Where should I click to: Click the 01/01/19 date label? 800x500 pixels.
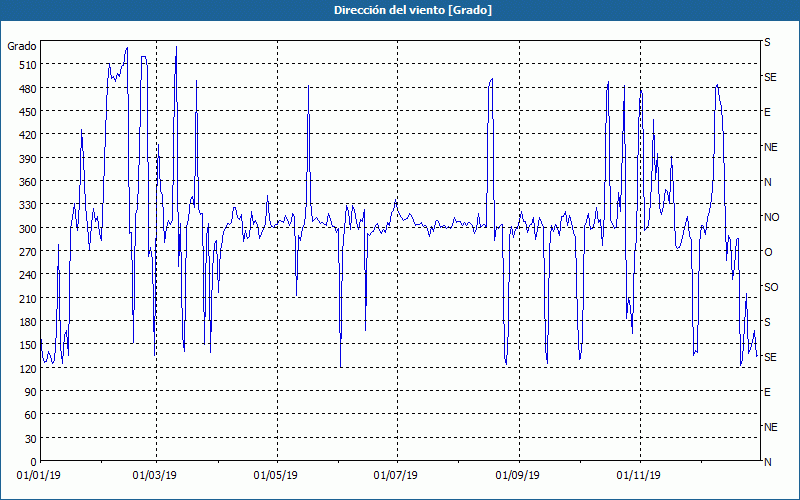click(x=39, y=476)
